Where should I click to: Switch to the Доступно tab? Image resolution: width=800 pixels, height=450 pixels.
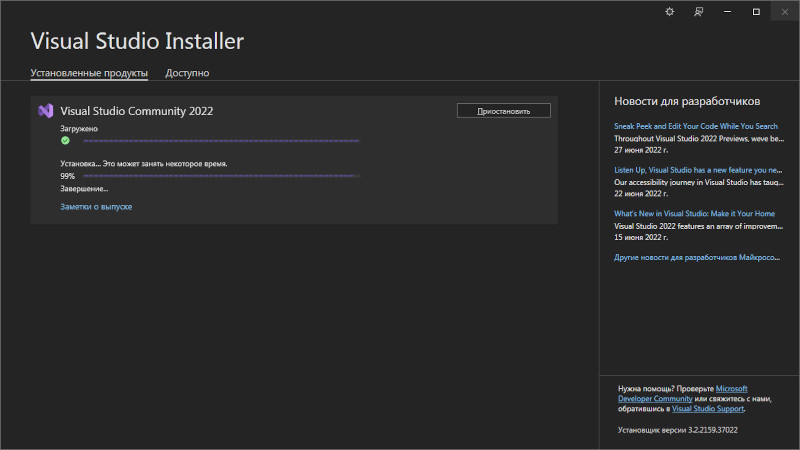click(x=187, y=73)
